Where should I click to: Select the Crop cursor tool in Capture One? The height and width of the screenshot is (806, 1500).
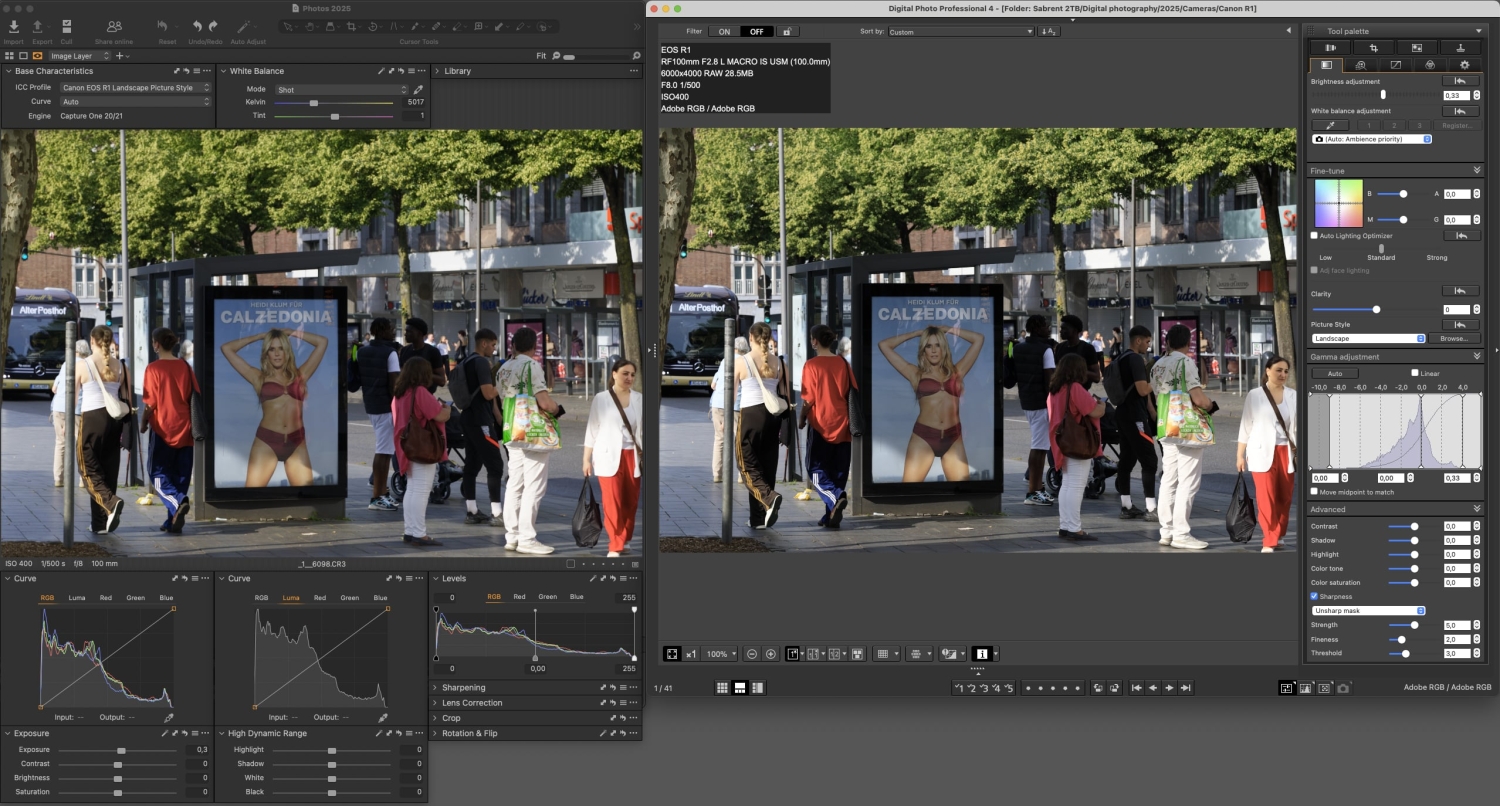tap(351, 26)
